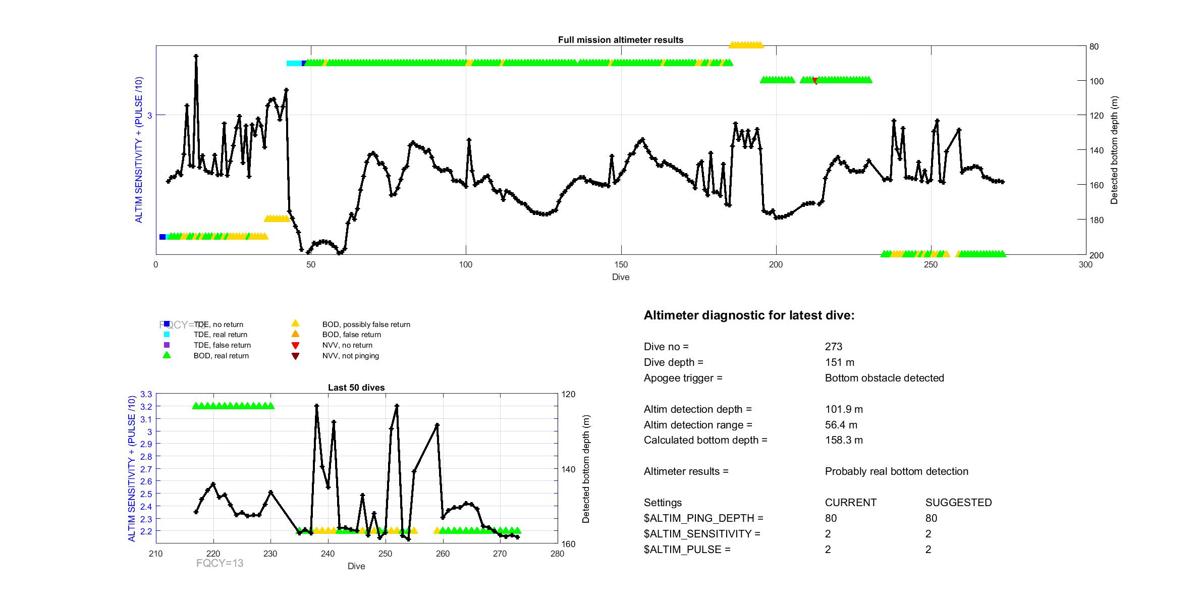Image resolution: width=1200 pixels, height=611 pixels.
Task: Click the 'Dive' x-axis label of the full mission plot
Action: pyautogui.click(x=620, y=277)
